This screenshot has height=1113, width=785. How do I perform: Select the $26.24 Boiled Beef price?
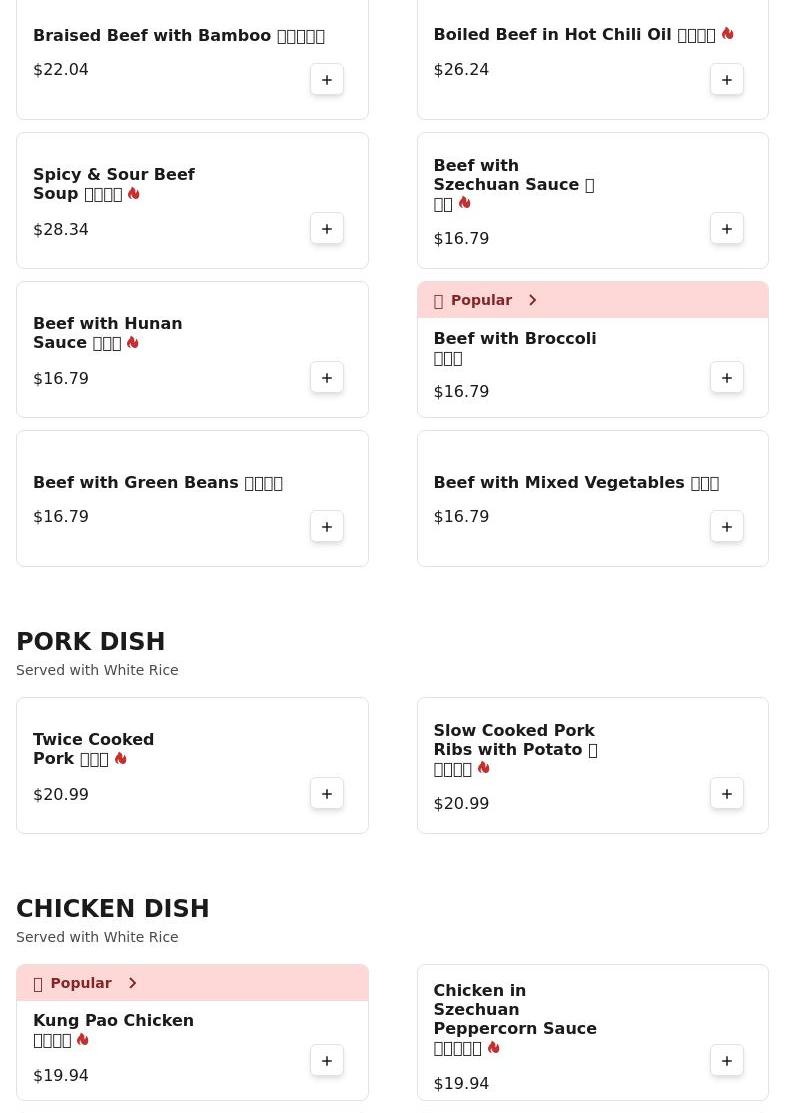461,70
